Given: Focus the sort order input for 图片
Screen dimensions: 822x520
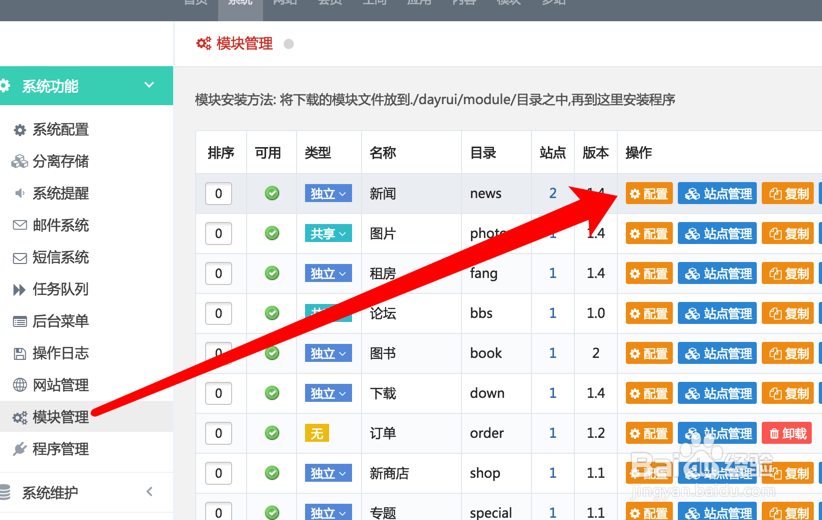Looking at the screenshot, I should 219,233.
